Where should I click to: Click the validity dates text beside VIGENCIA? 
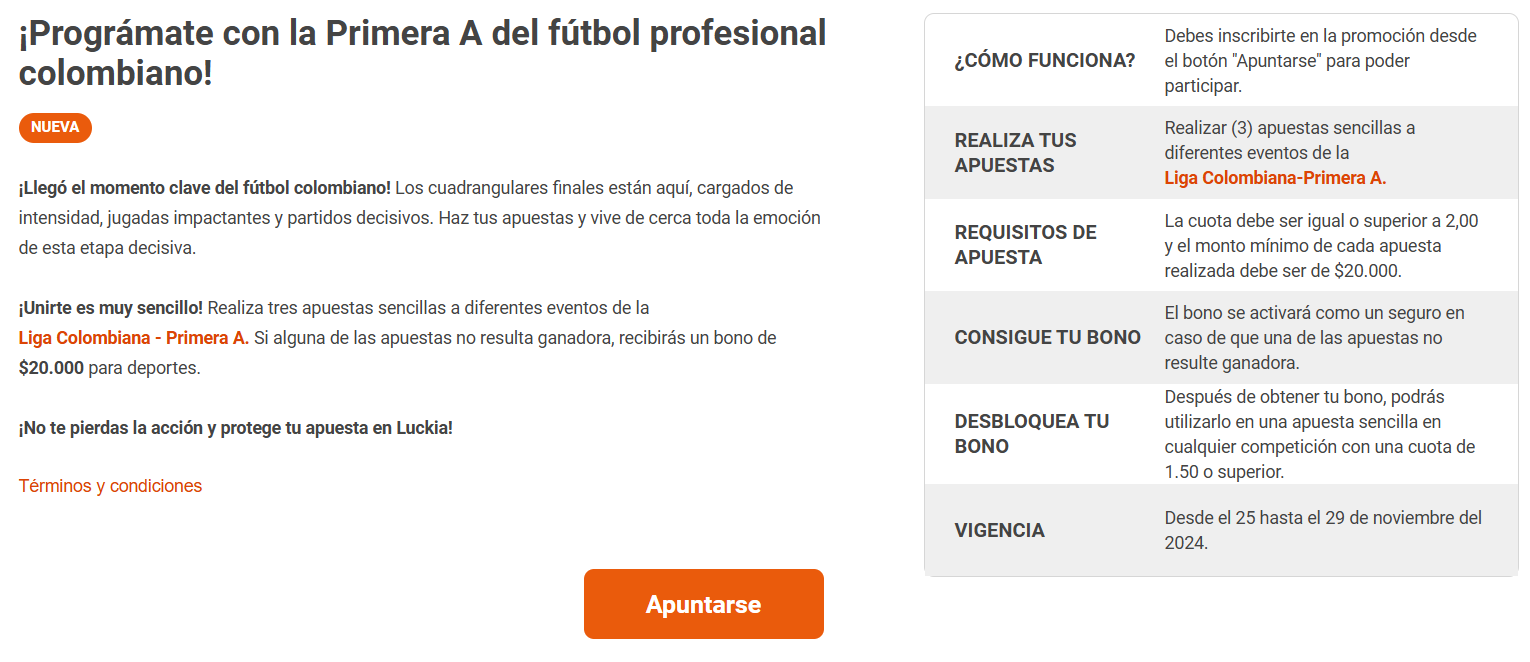(x=1322, y=530)
